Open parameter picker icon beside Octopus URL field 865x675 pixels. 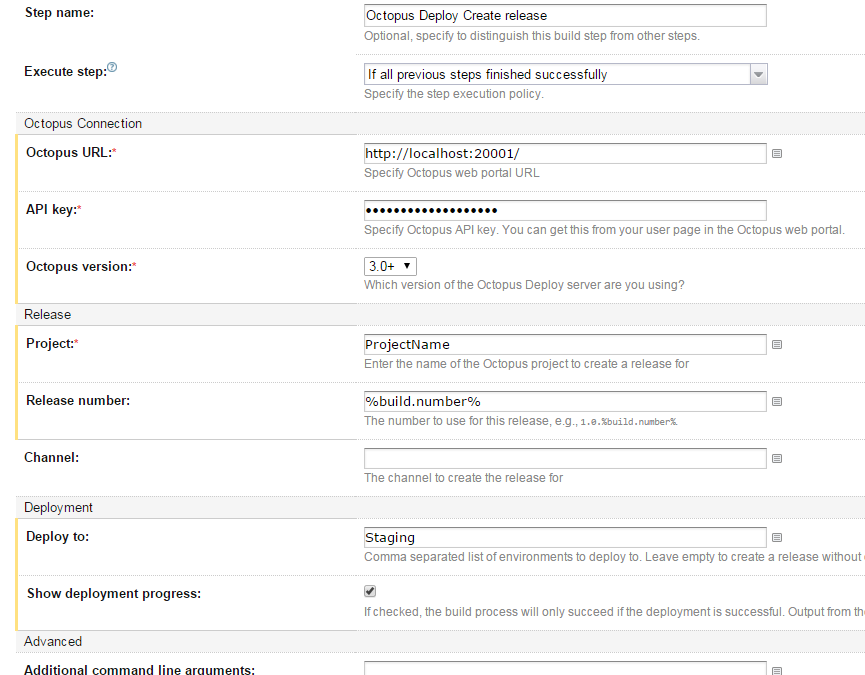pos(777,154)
